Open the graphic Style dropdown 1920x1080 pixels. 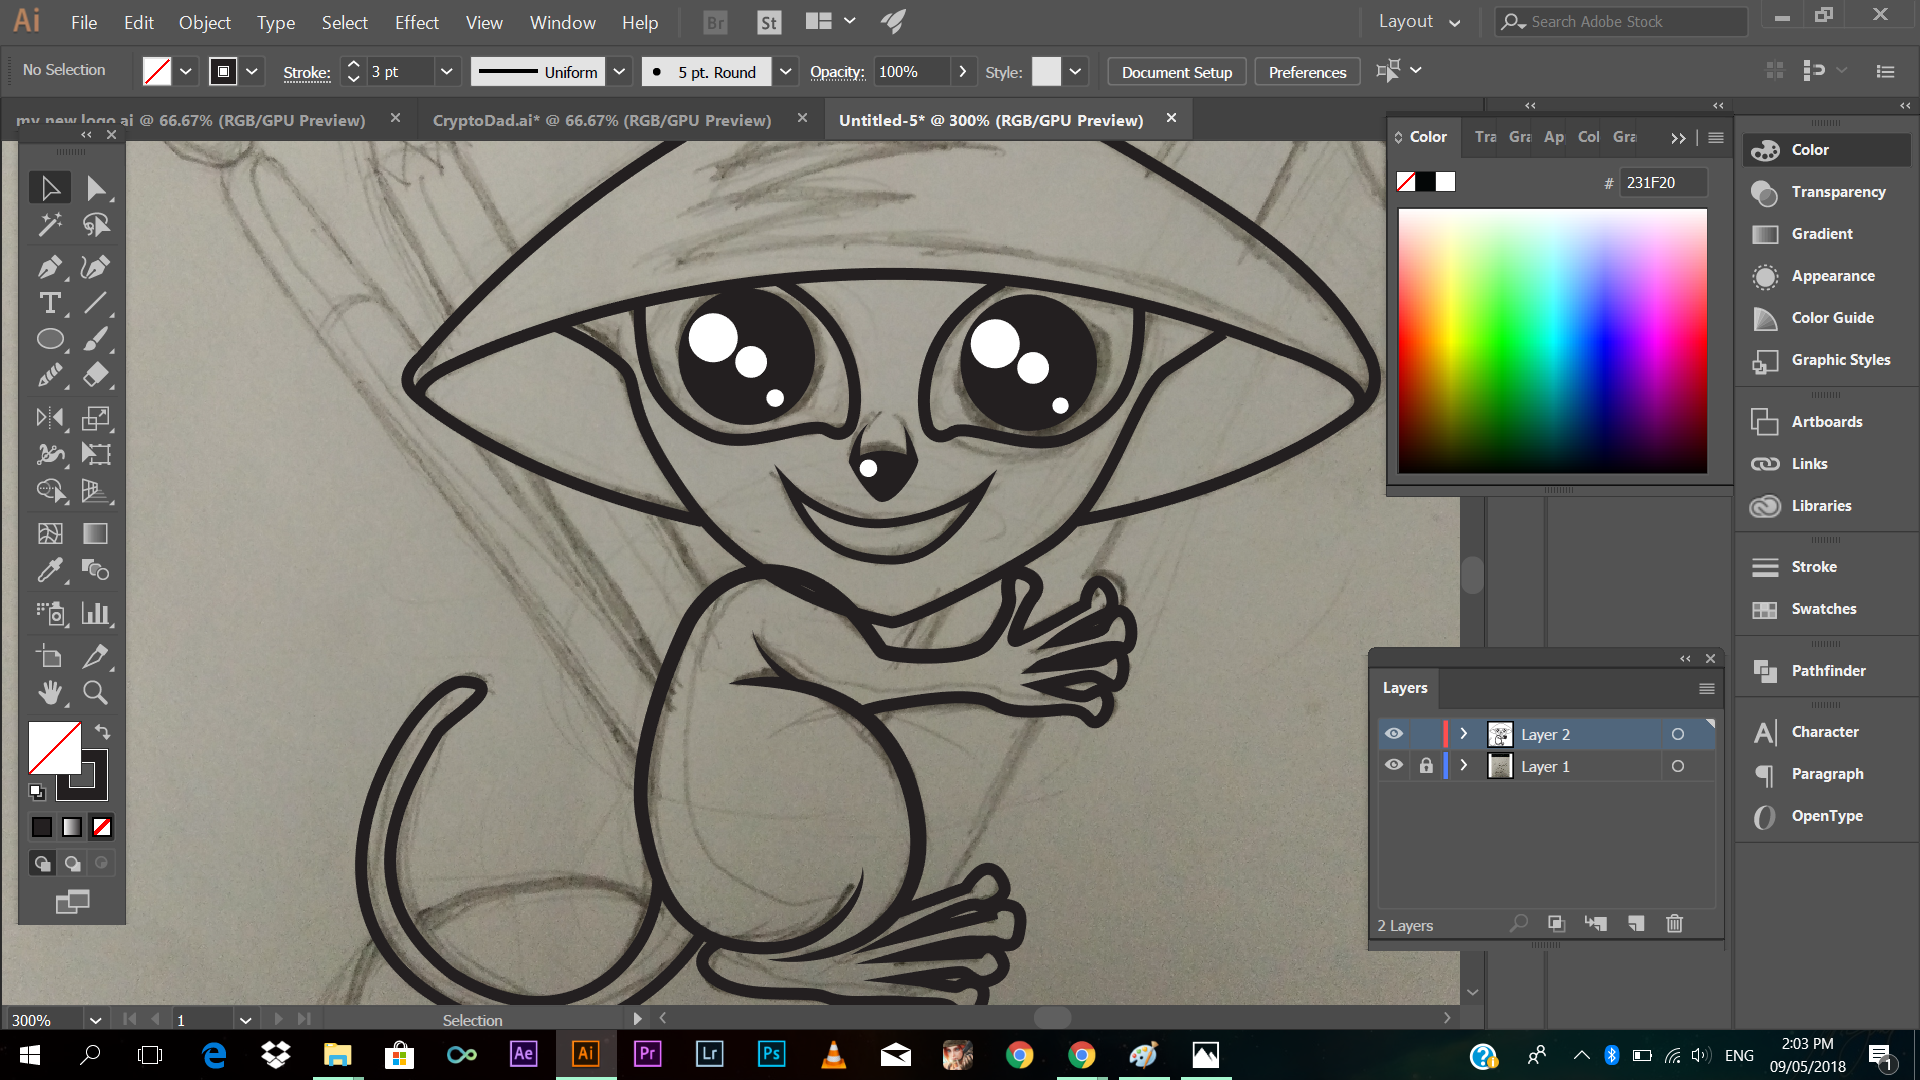[1075, 71]
